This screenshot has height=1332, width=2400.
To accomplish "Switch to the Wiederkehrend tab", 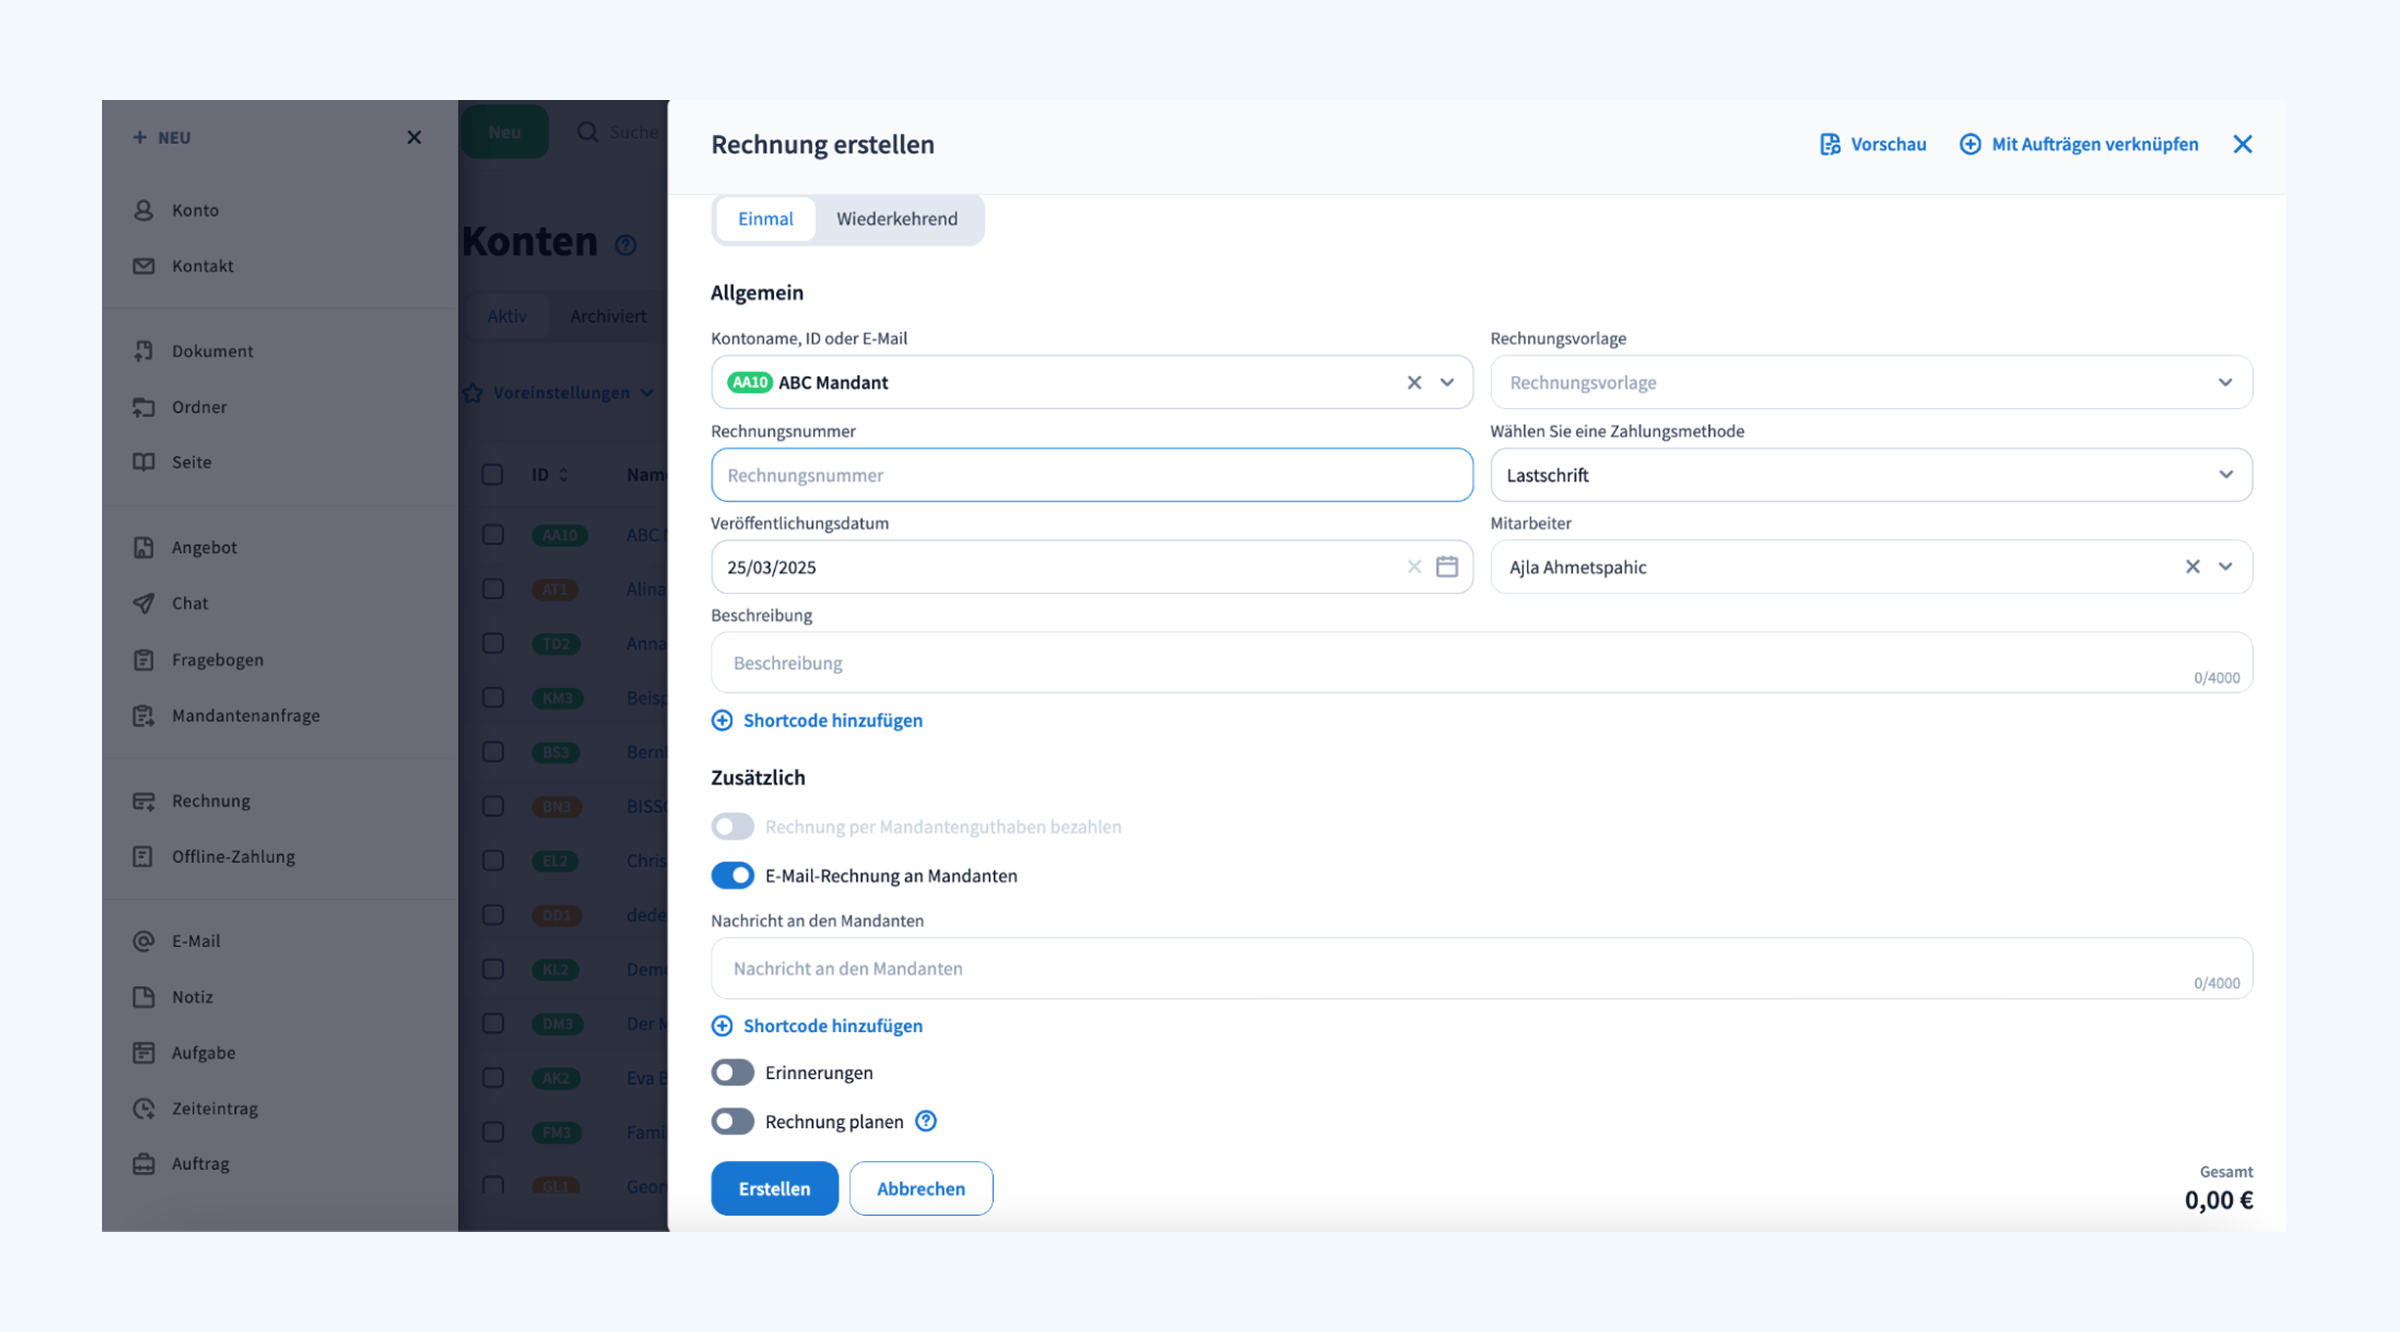I will click(x=897, y=219).
